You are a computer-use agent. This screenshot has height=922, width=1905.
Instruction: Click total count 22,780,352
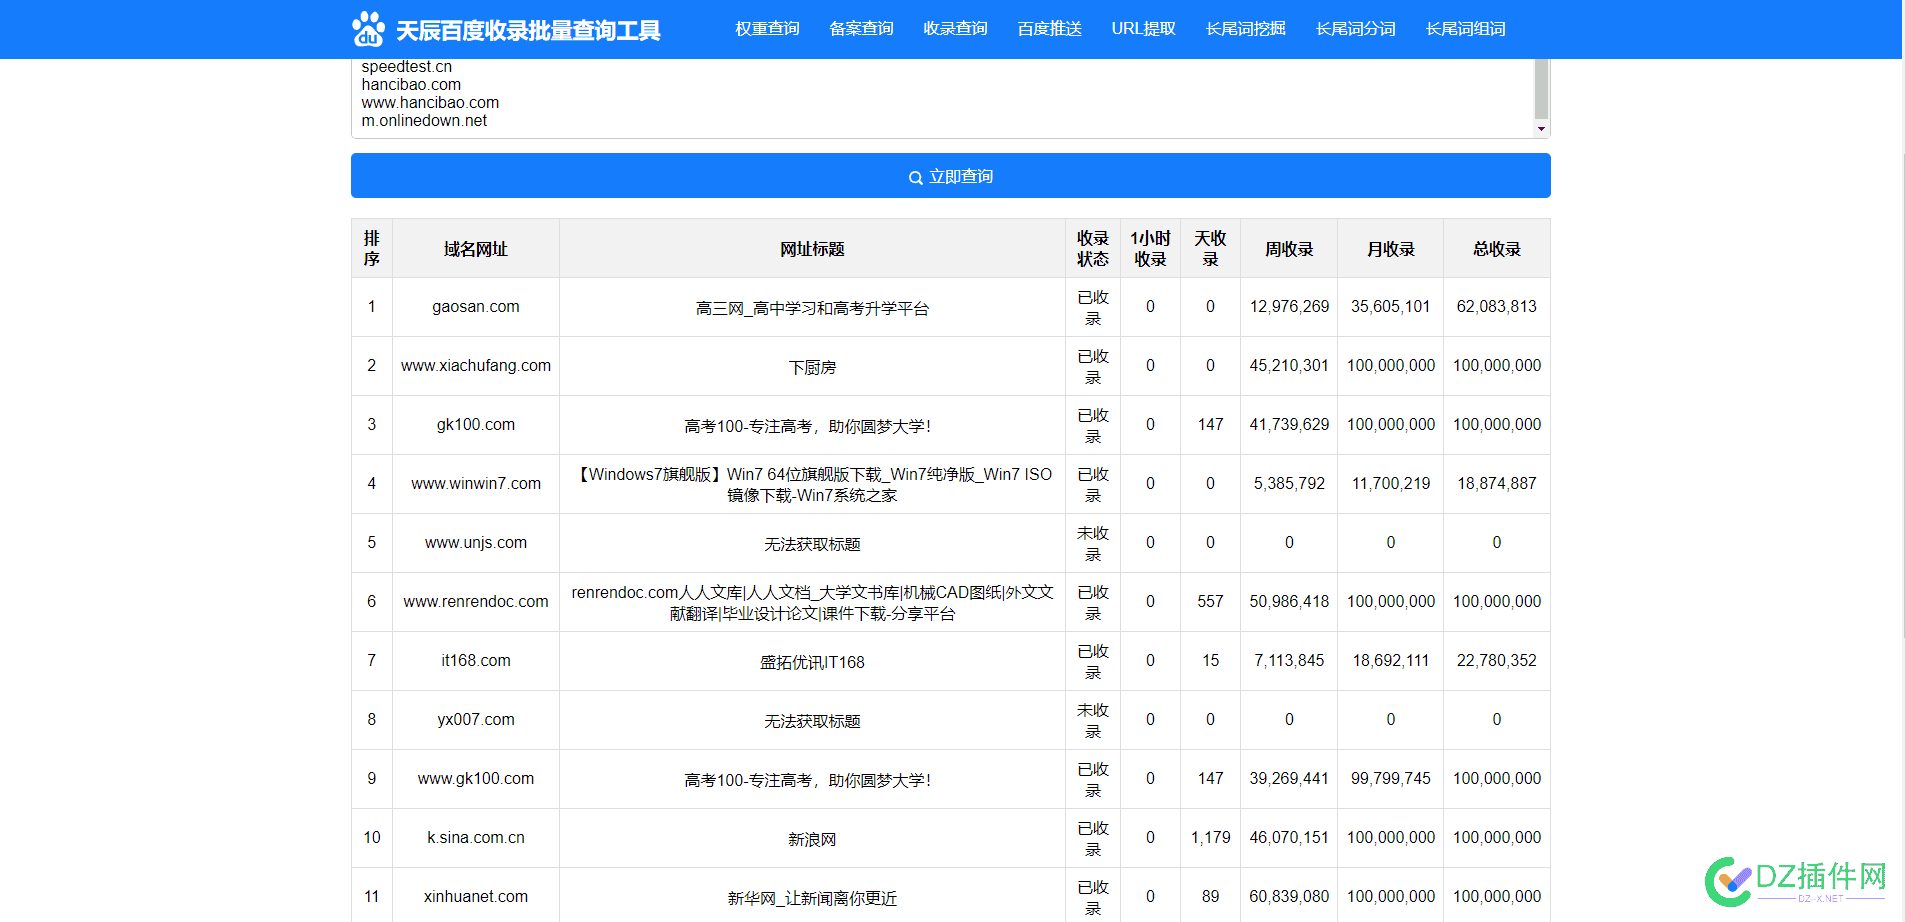click(1497, 661)
